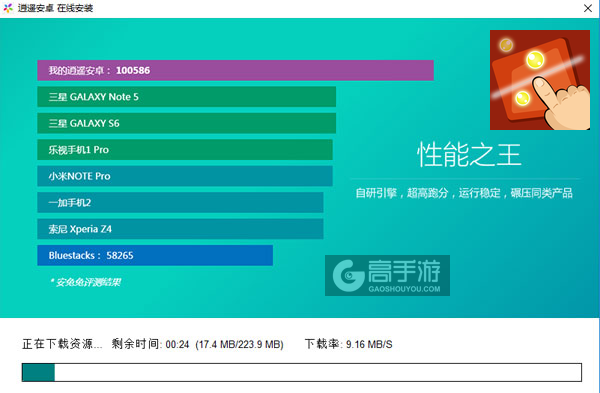This screenshot has height=393, width=600.
Task: Close the 逍遥安卓 installer window
Action: click(x=588, y=8)
